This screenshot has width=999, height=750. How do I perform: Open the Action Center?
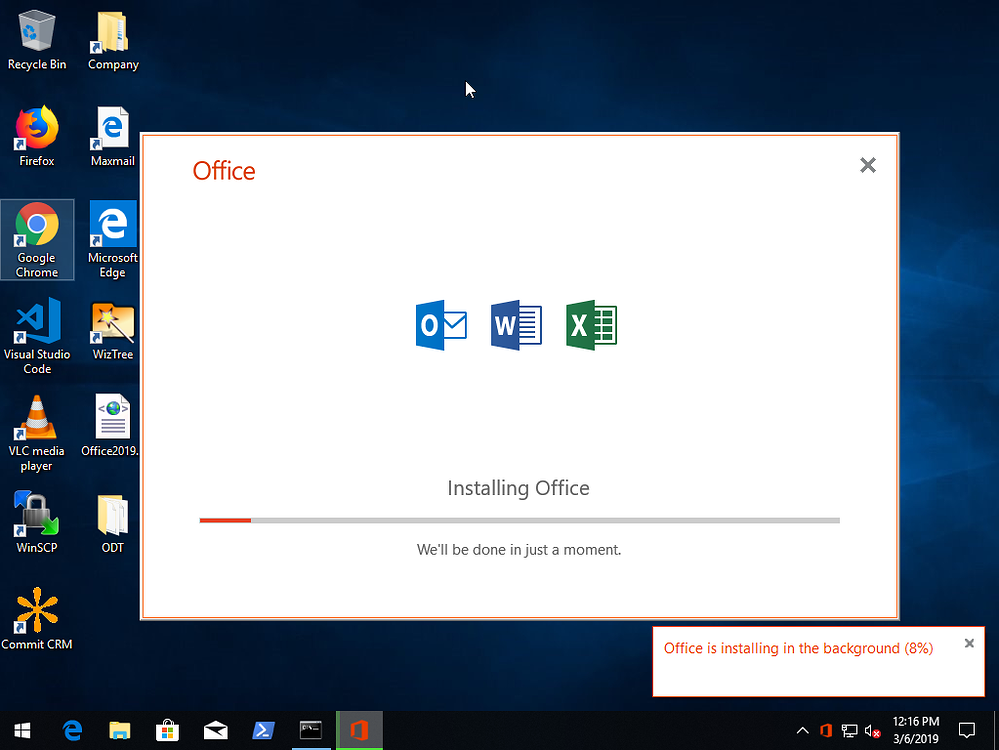(966, 730)
